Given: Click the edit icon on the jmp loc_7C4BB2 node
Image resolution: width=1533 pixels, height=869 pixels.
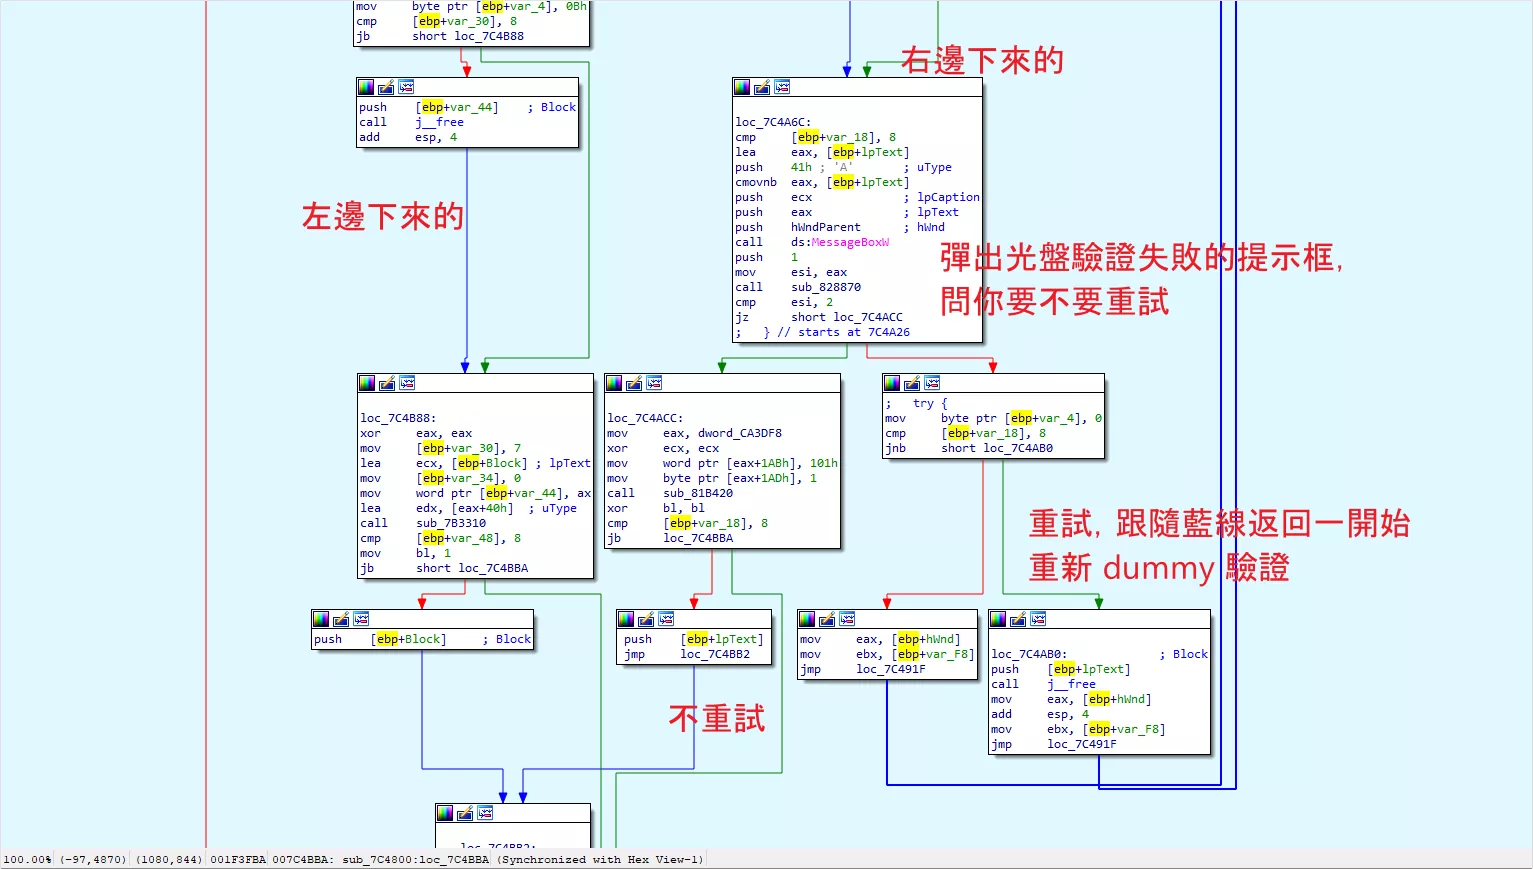Looking at the screenshot, I should click(x=646, y=619).
